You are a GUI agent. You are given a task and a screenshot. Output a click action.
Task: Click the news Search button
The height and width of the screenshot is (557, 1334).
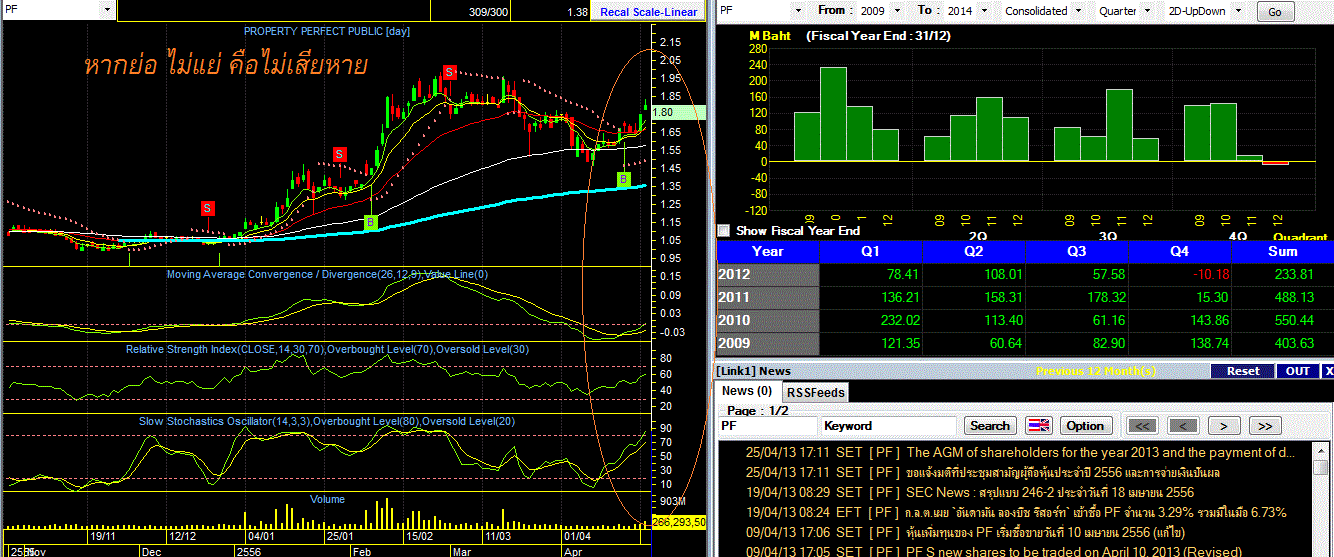pos(990,425)
